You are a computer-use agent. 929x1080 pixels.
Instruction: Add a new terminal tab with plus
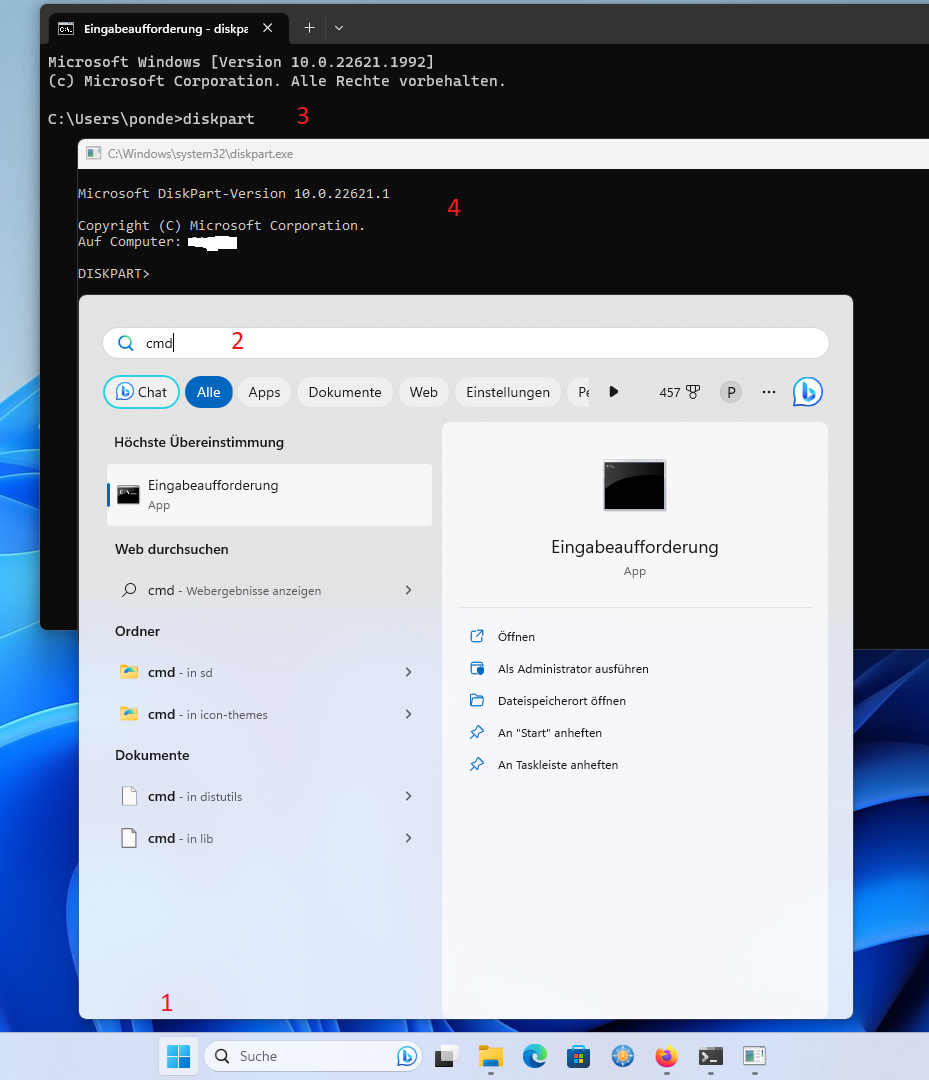[309, 28]
